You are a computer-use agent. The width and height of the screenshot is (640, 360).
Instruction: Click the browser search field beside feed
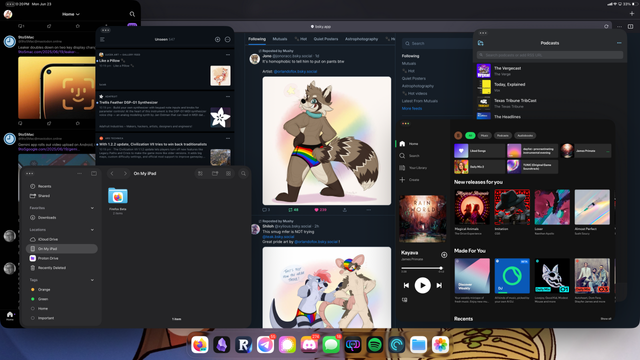click(x=437, y=43)
